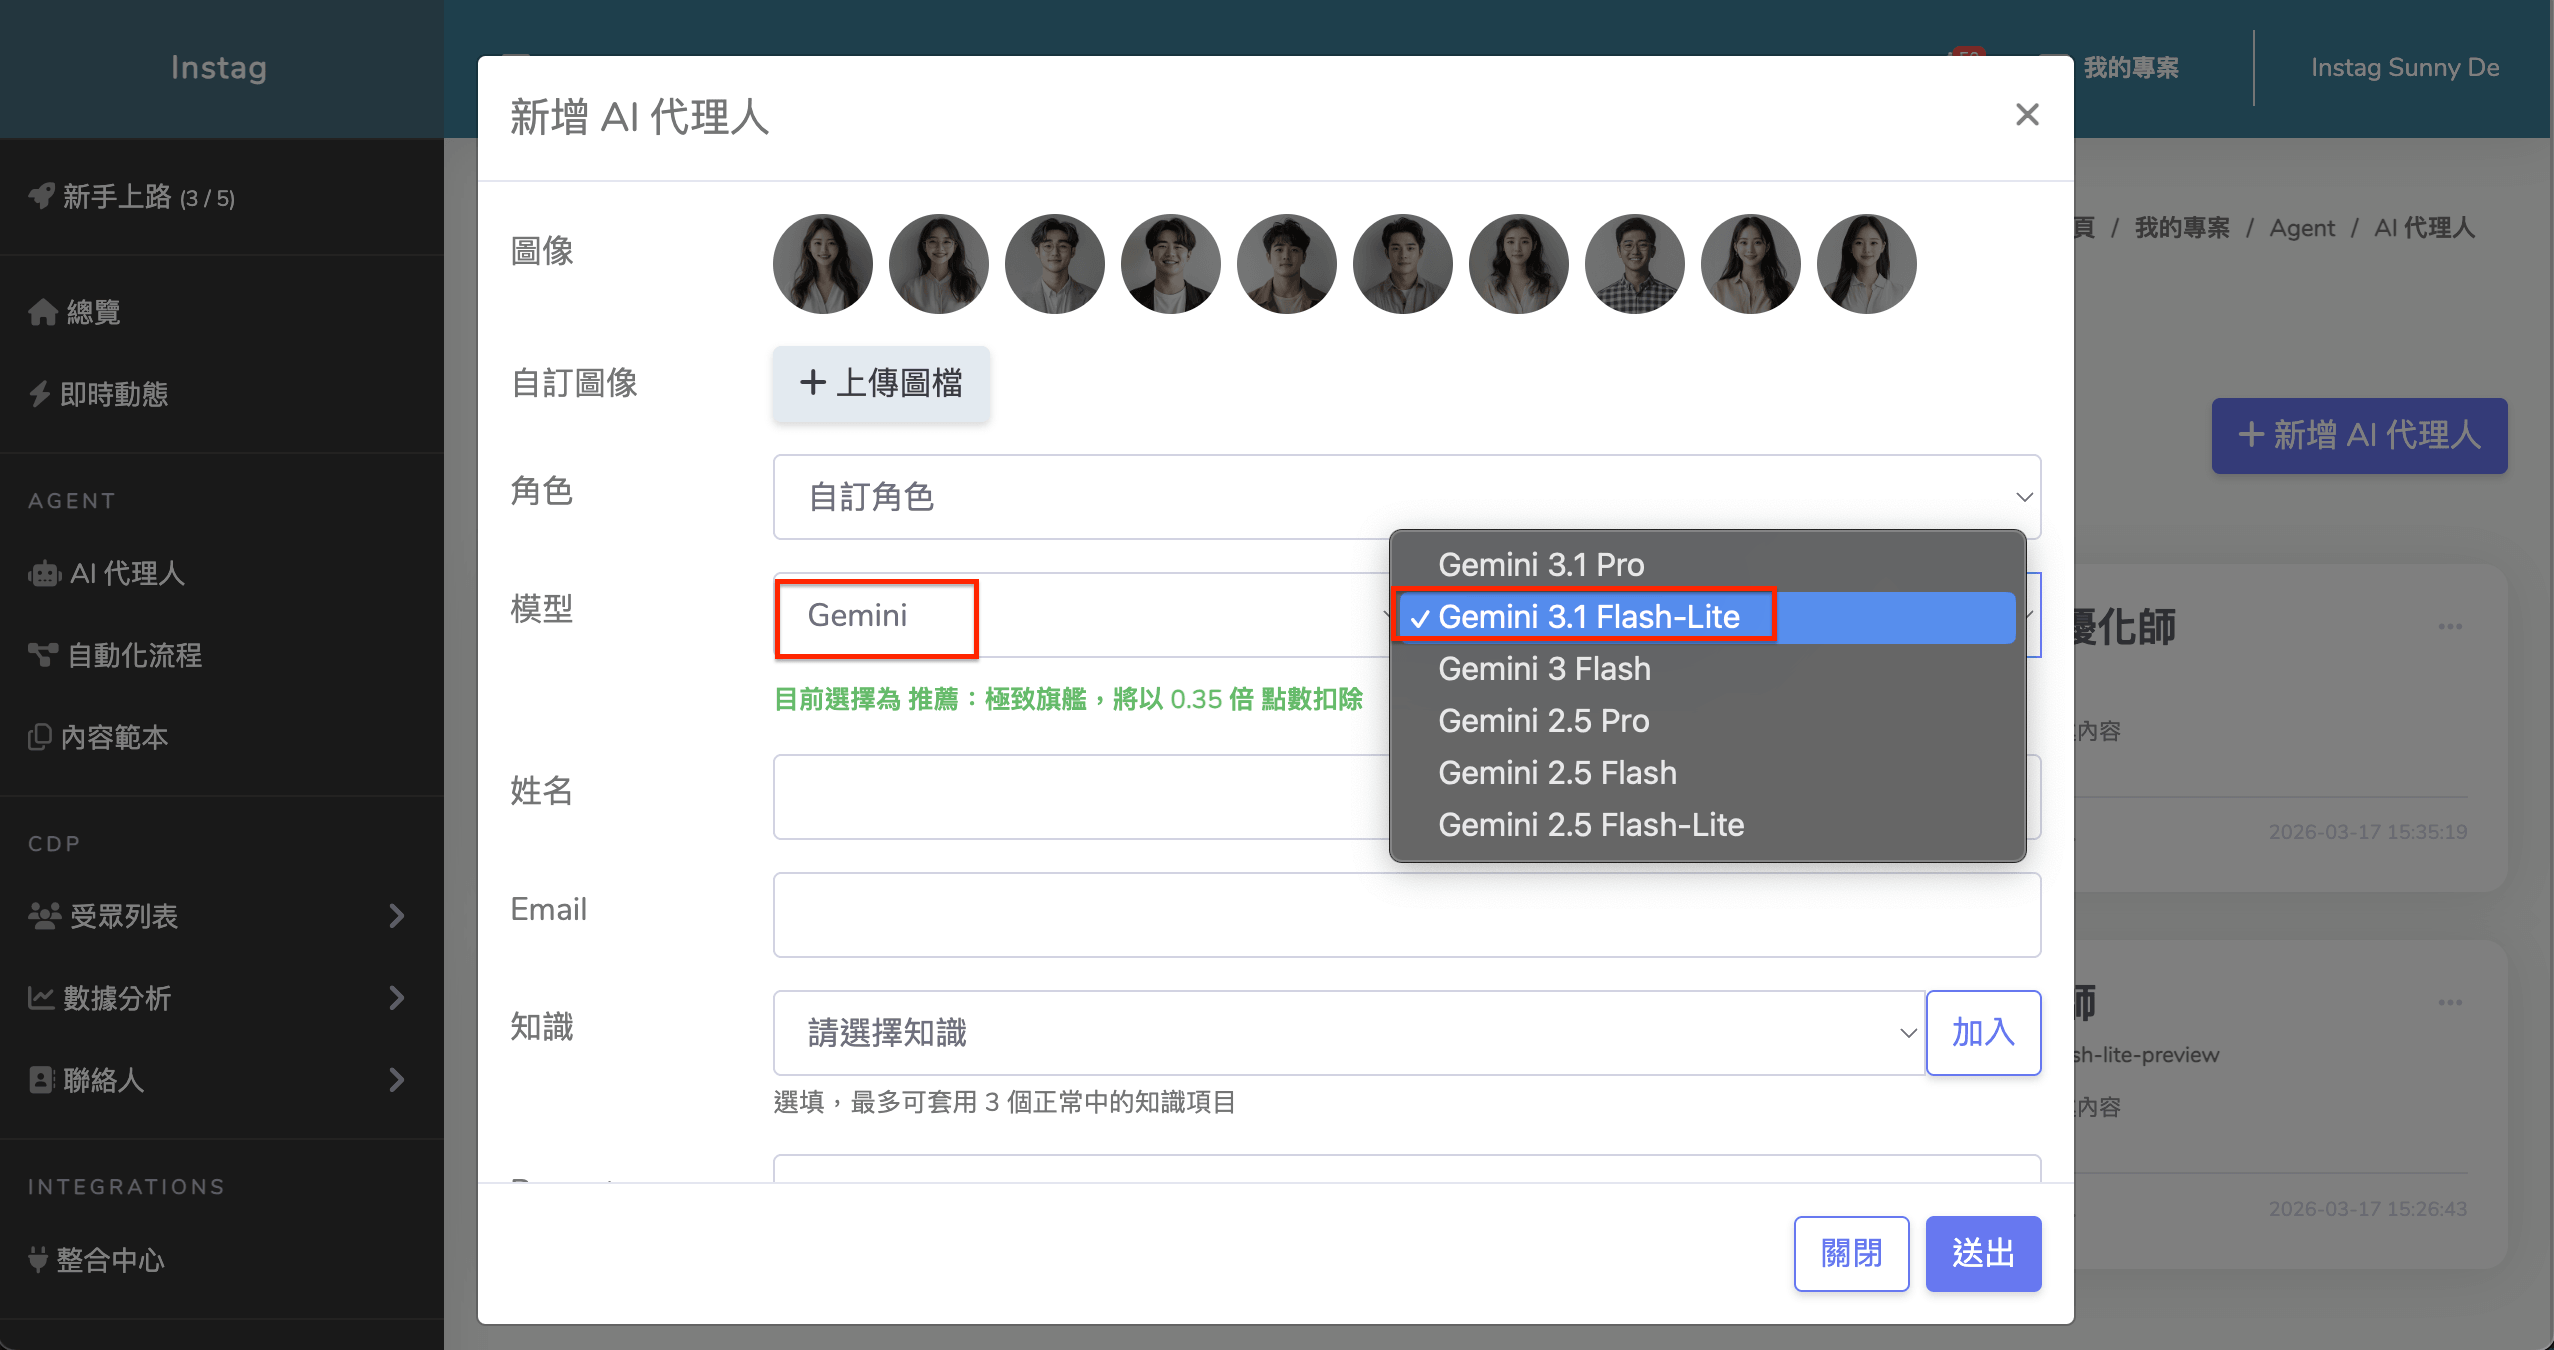The height and width of the screenshot is (1350, 2554).
Task: Click the lightning icon for 即時動態
Action: (x=40, y=394)
